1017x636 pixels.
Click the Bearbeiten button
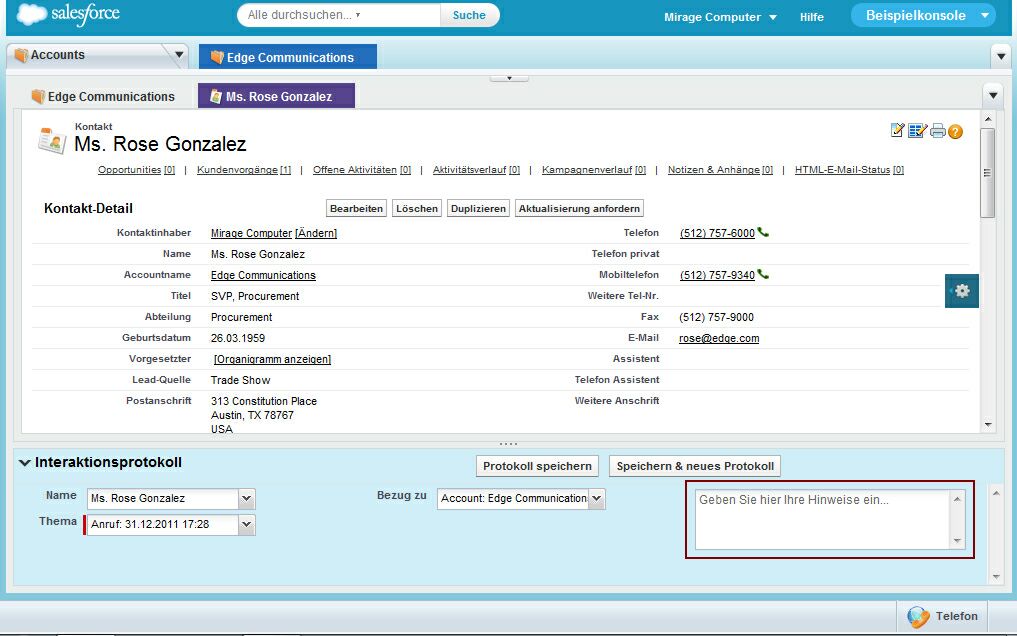tap(357, 209)
